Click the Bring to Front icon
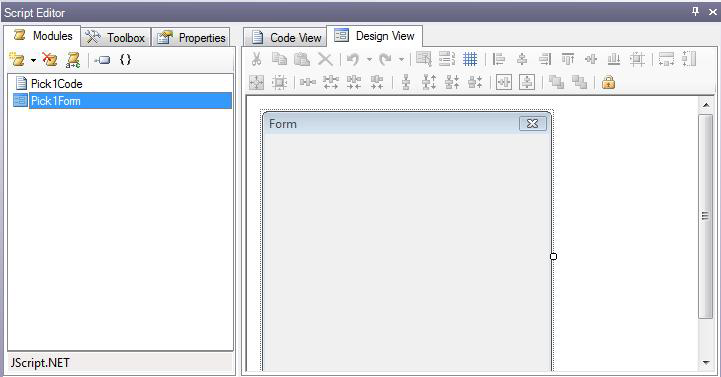Screen dimensions: 721x377 coord(556,83)
